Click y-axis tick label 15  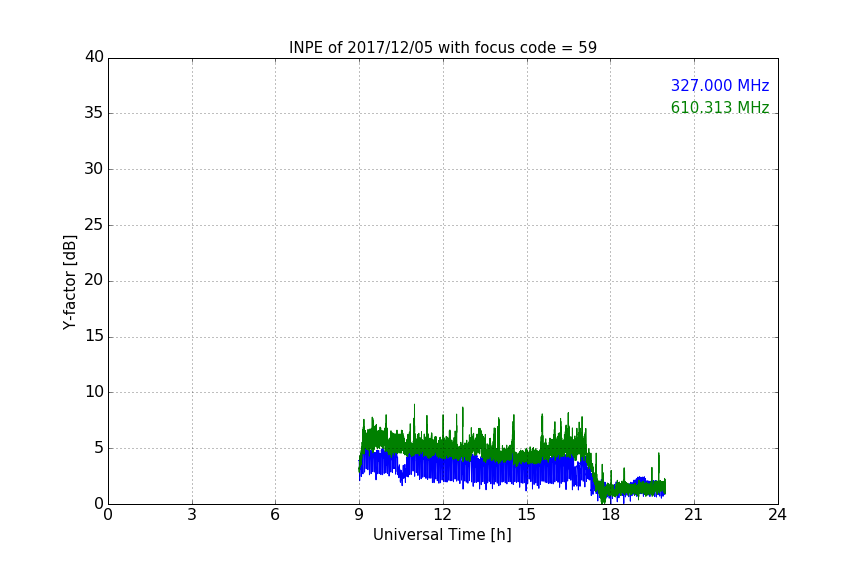tap(94, 336)
